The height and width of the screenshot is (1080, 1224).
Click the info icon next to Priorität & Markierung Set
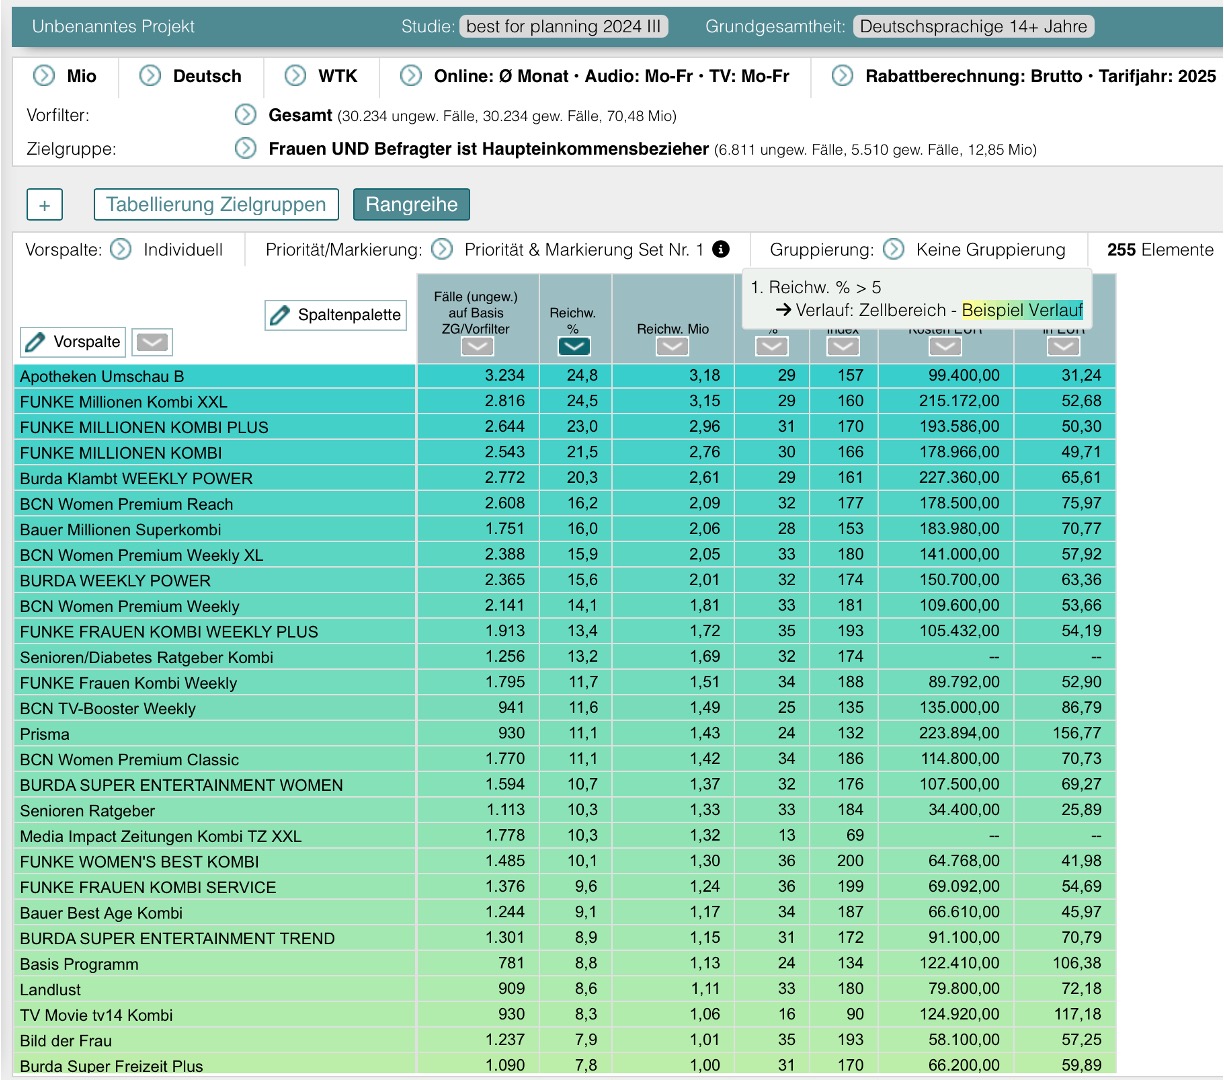721,249
